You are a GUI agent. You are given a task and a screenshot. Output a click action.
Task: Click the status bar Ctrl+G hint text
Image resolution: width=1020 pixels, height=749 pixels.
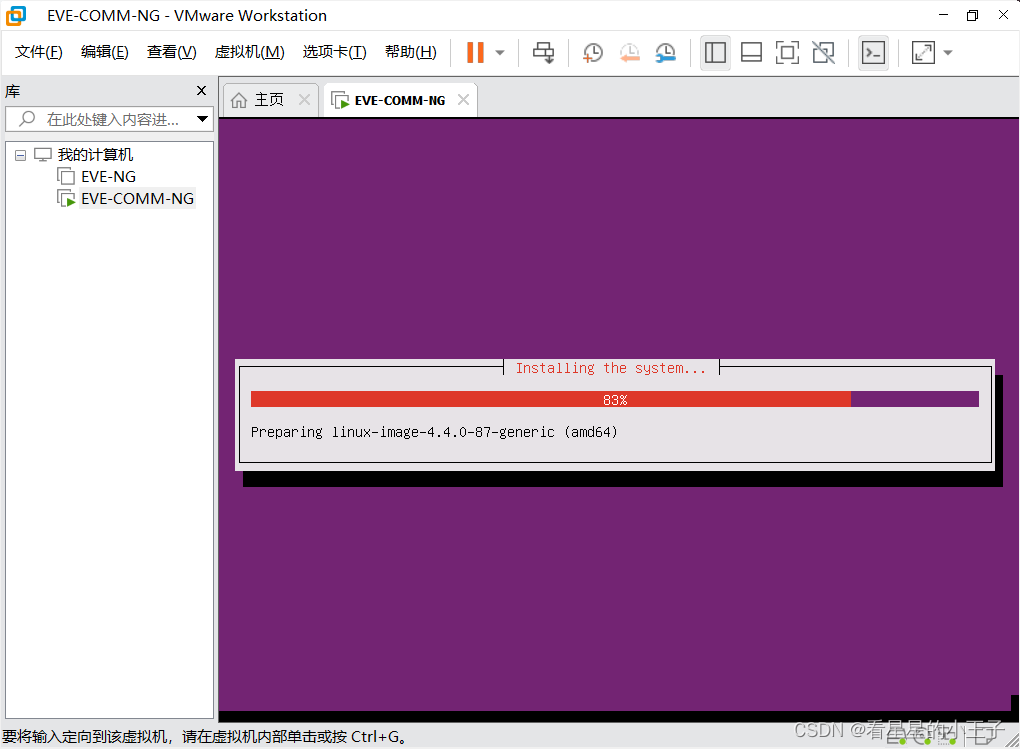tap(205, 737)
